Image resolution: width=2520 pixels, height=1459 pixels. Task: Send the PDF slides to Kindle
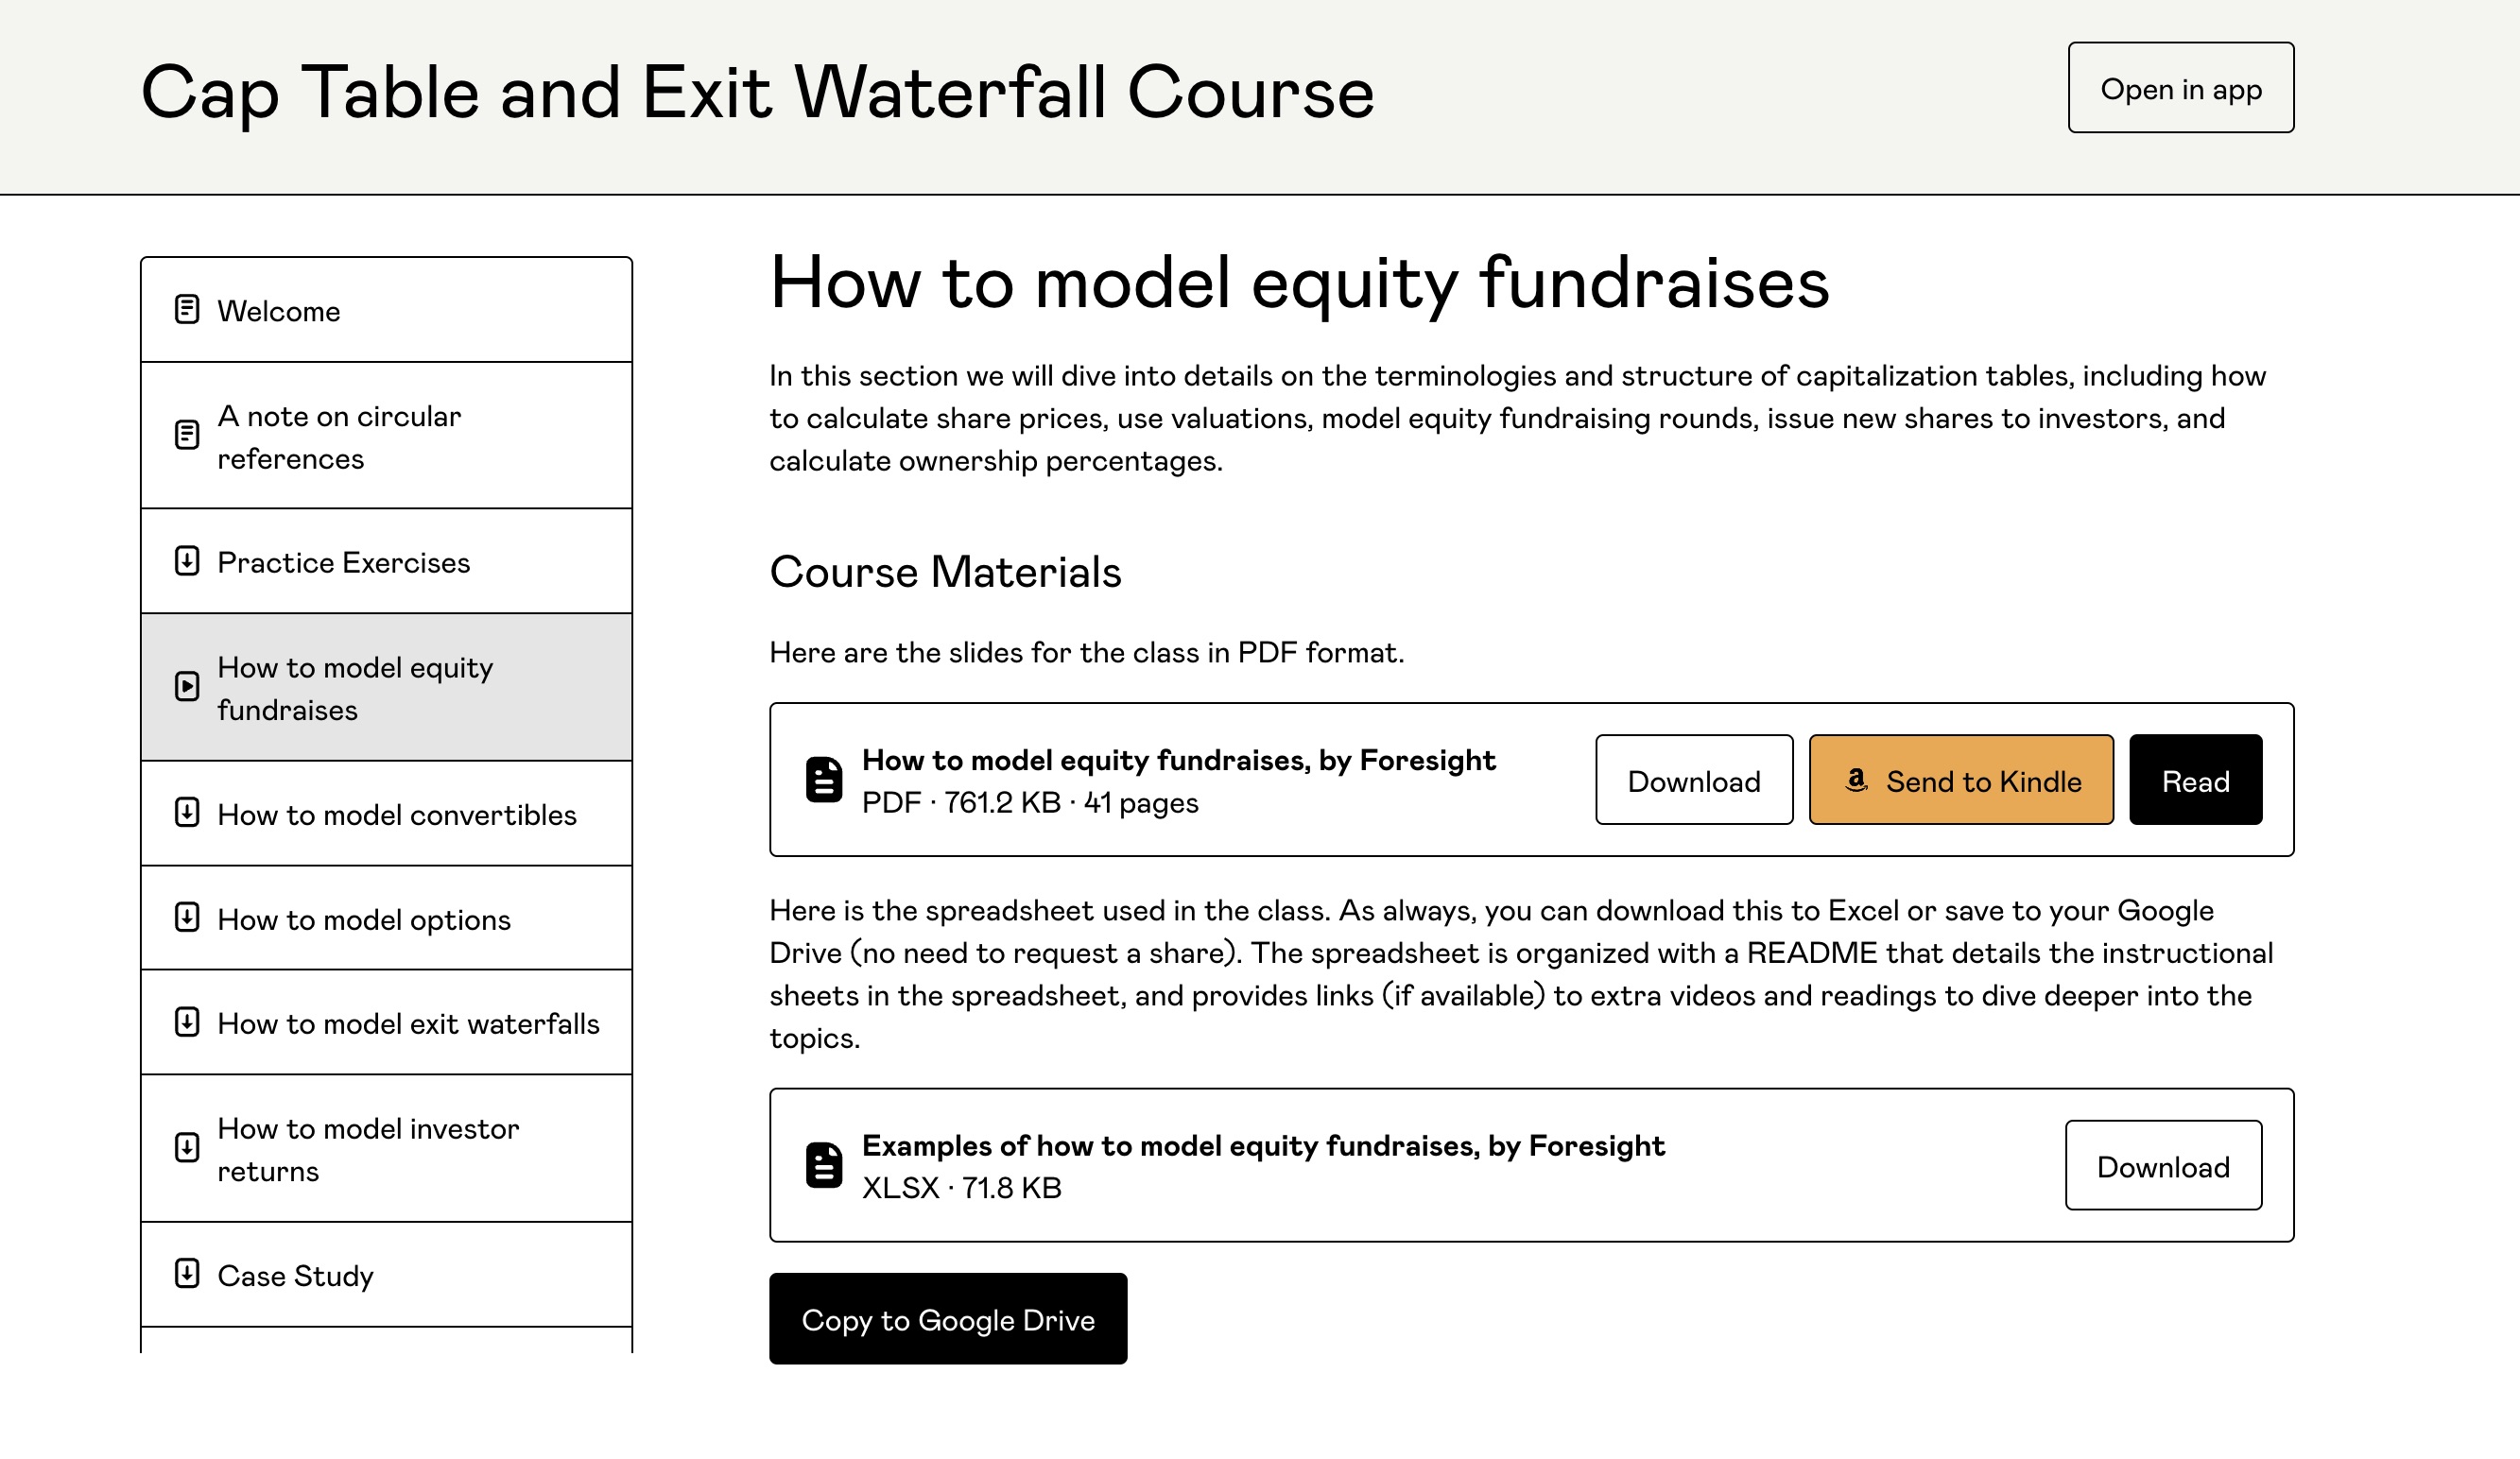click(1962, 780)
